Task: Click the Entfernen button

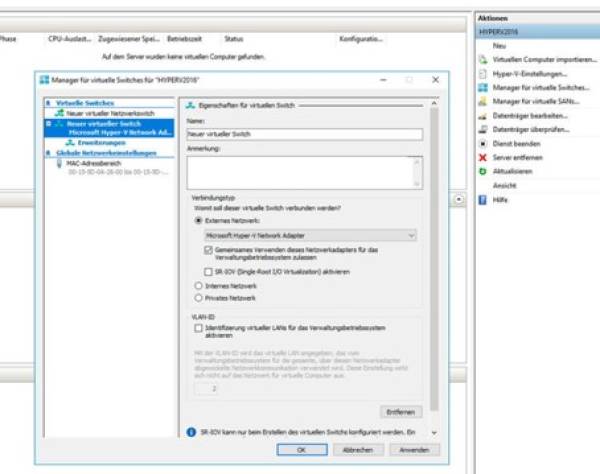Action: coord(401,412)
